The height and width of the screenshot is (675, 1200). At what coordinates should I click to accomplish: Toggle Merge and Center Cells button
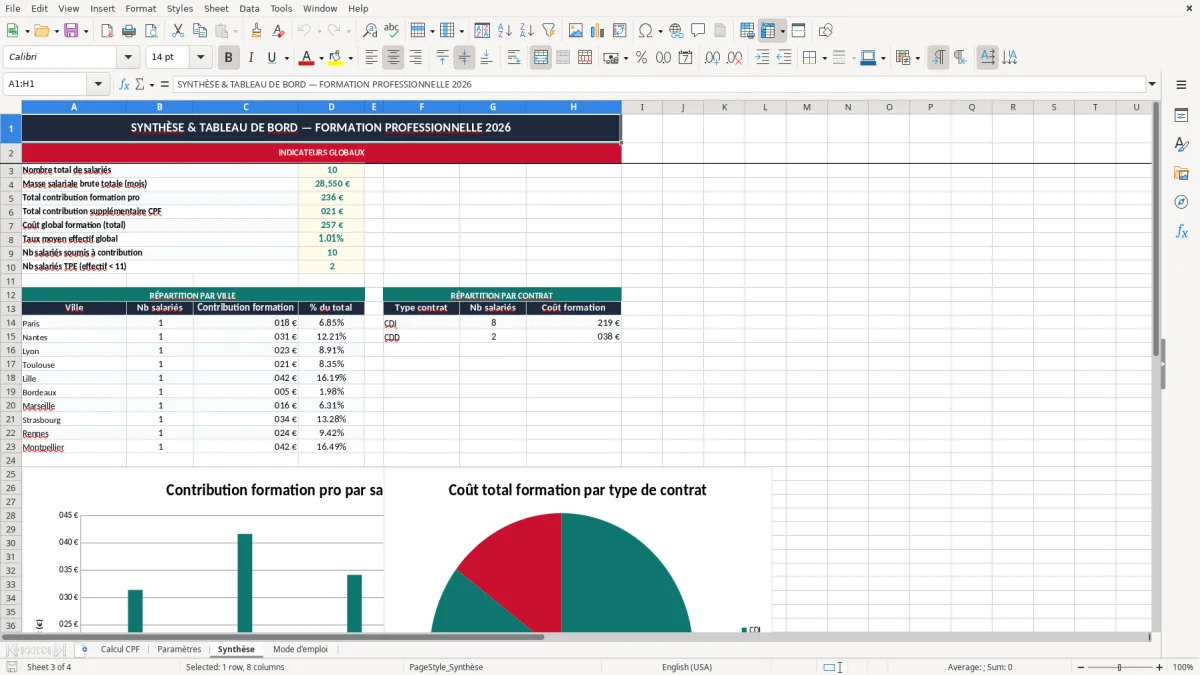[x=541, y=58]
